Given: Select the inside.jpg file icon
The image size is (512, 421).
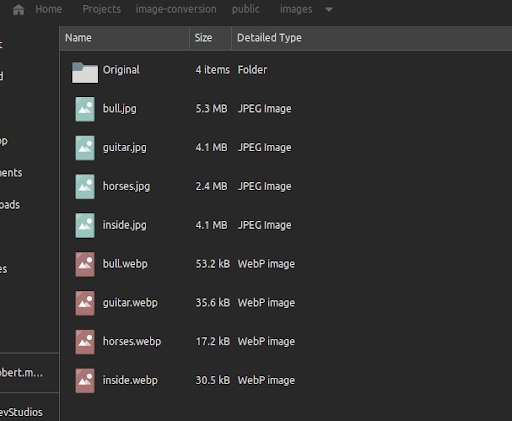Looking at the screenshot, I should coord(85,226).
